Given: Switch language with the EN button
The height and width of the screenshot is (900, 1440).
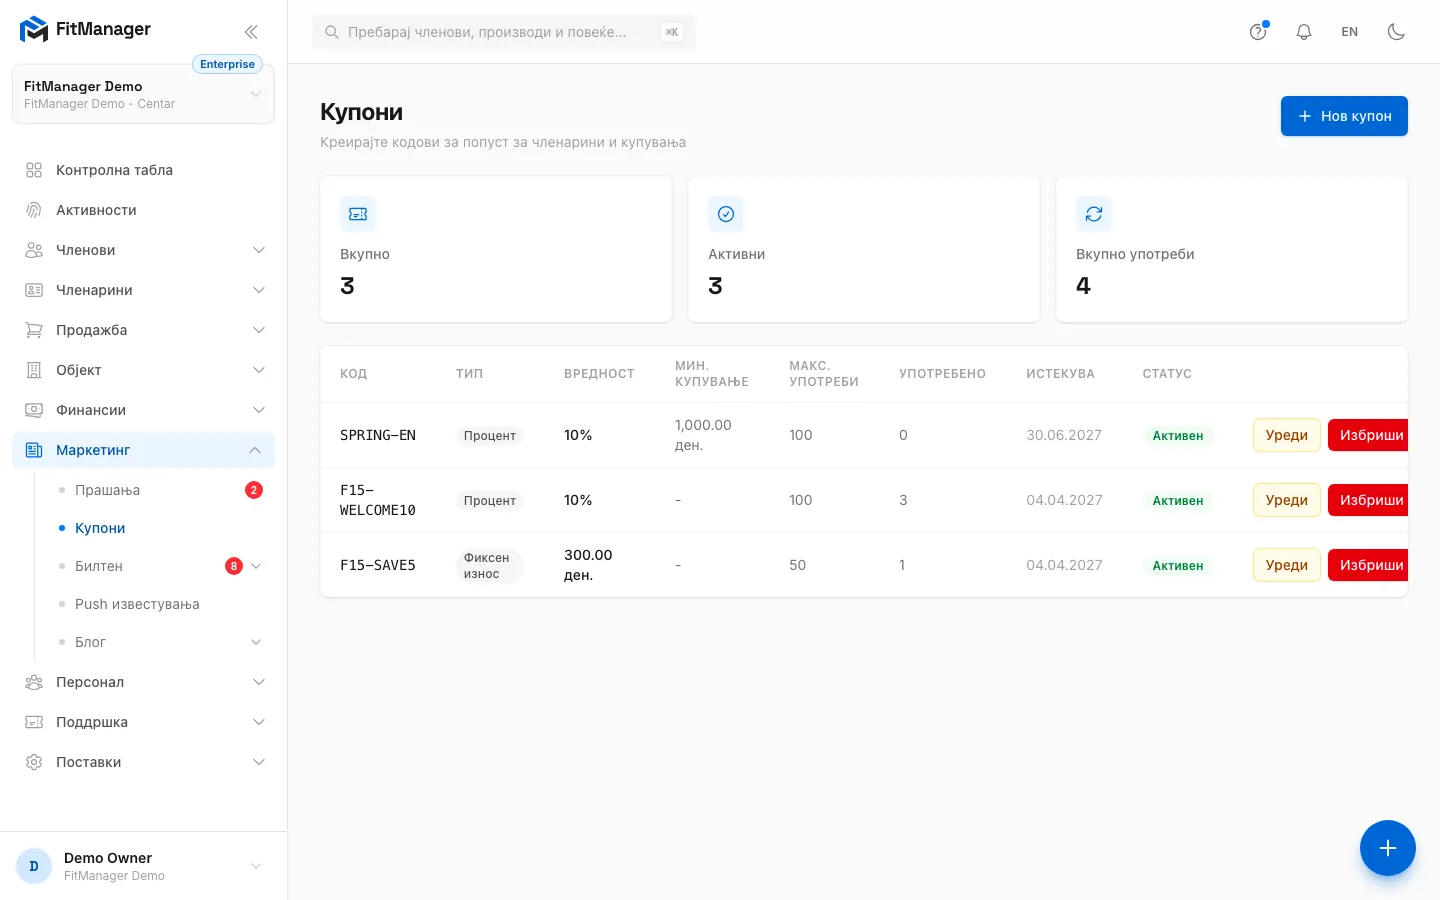Looking at the screenshot, I should (x=1350, y=32).
